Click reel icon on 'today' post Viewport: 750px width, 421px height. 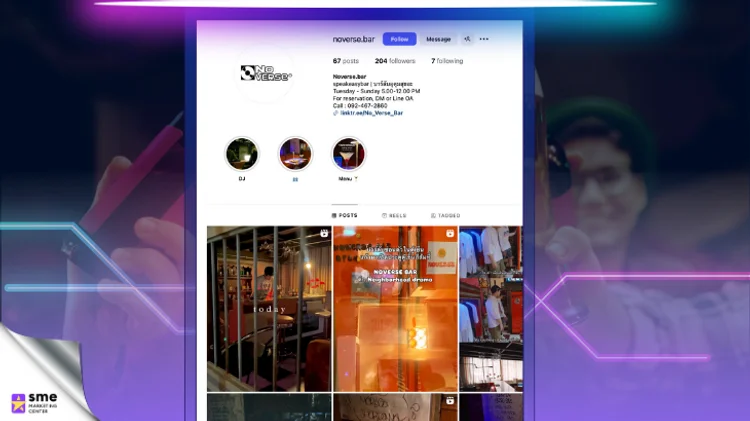(324, 233)
